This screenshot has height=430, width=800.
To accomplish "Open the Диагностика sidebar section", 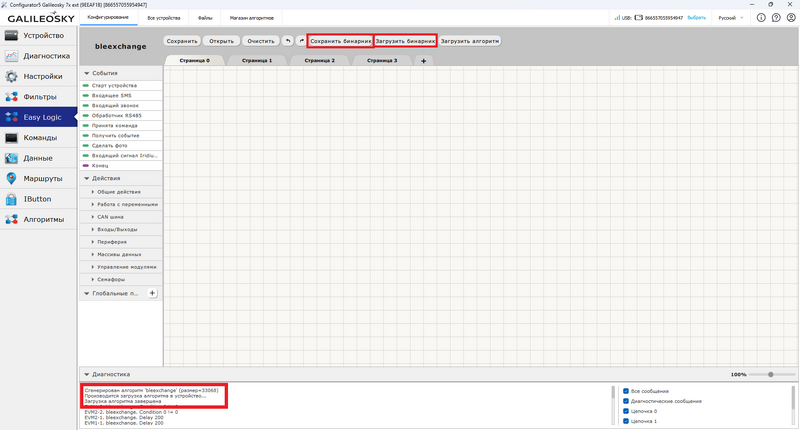I will [x=38, y=56].
